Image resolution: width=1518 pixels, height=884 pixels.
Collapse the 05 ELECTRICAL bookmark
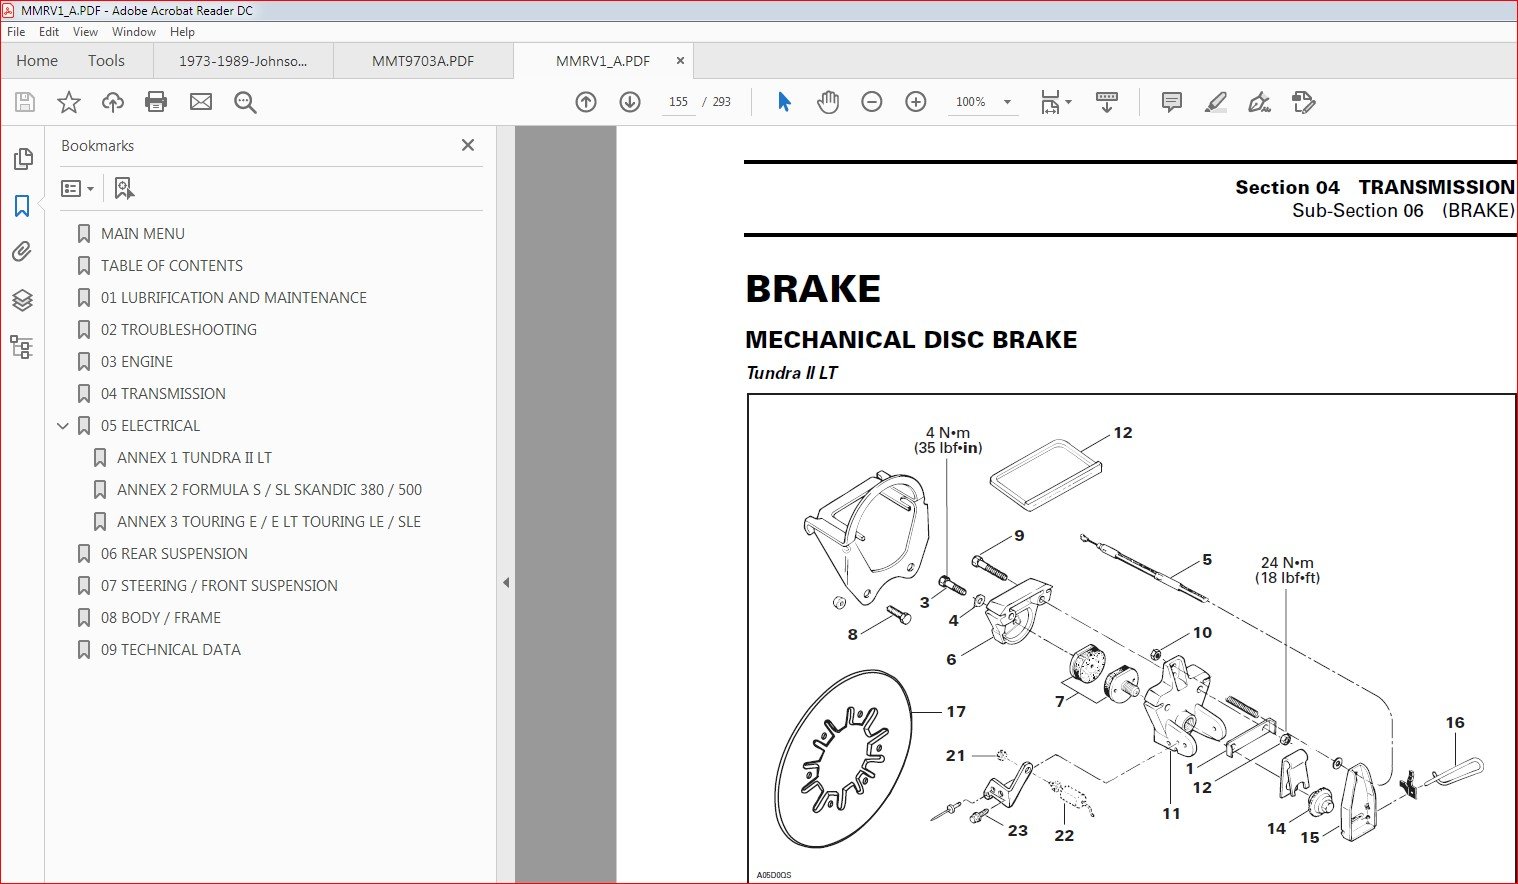coord(63,426)
